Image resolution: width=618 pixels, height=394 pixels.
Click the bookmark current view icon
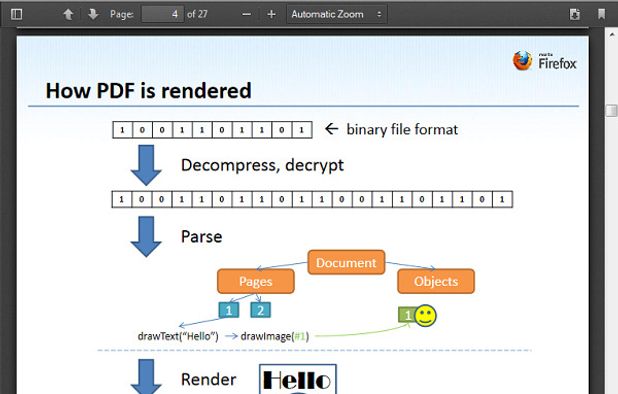601,14
